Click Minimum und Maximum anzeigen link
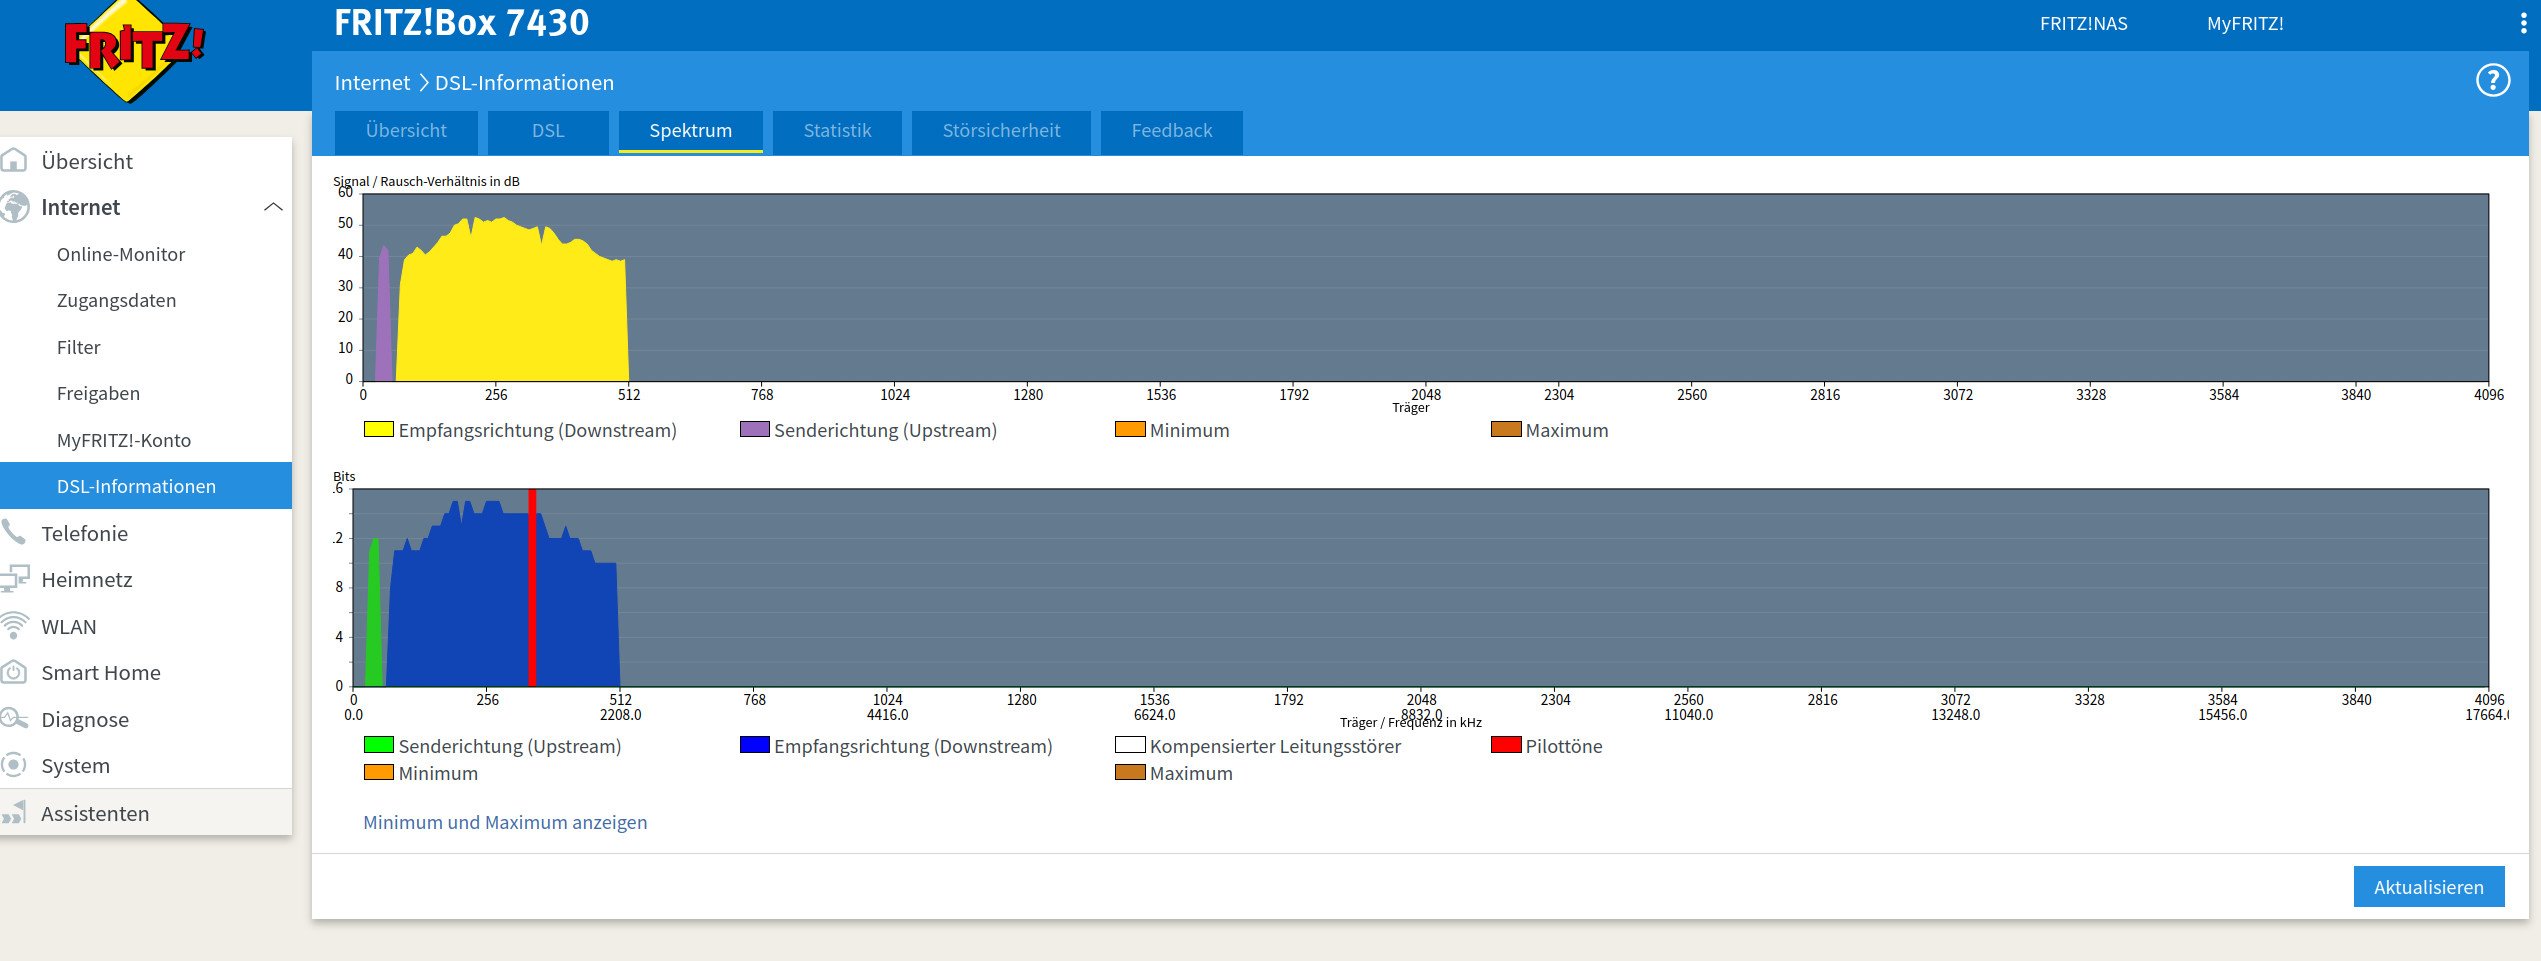This screenshot has height=961, width=2541. pos(505,822)
